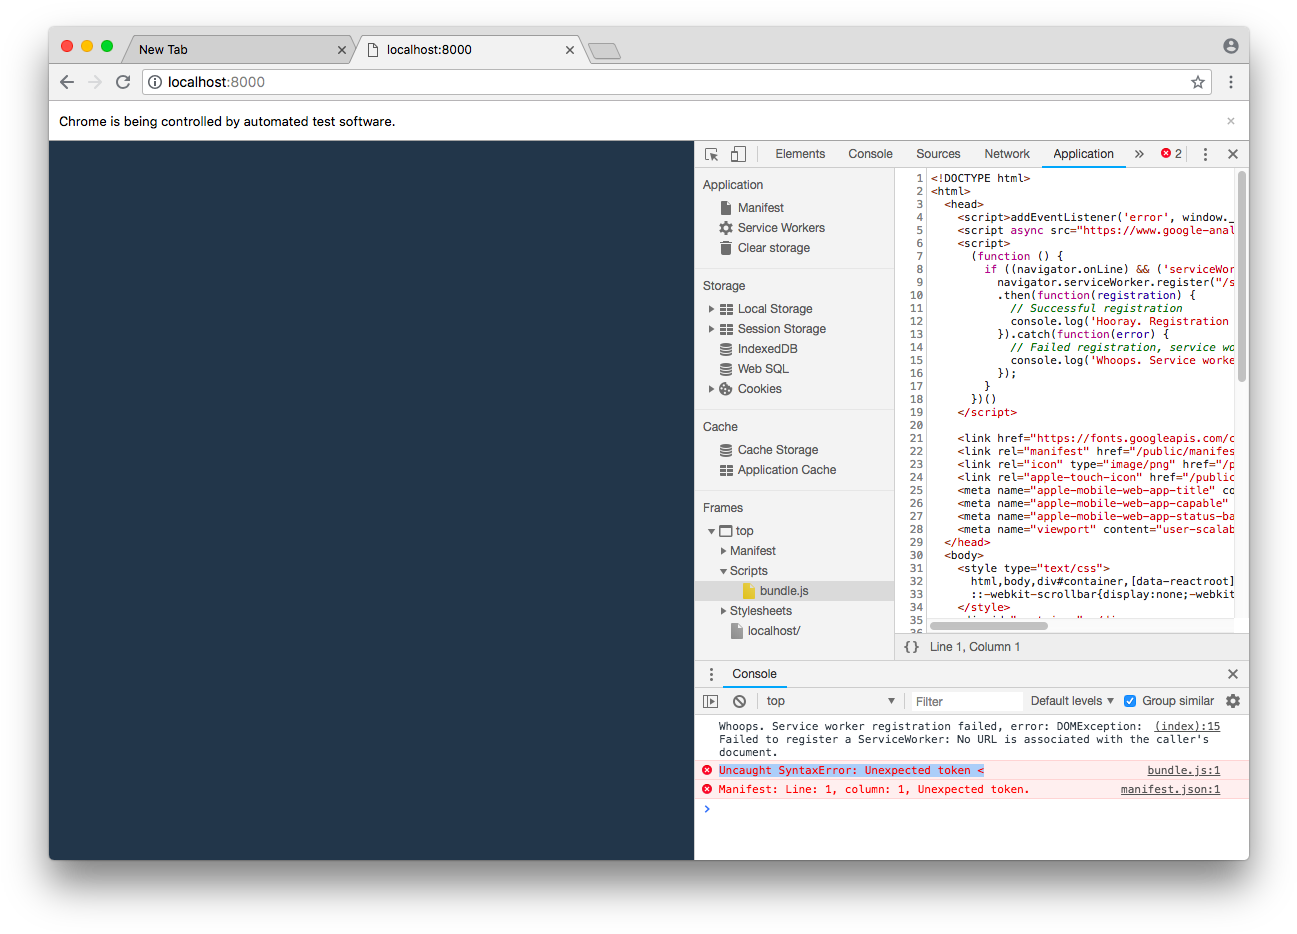Expand the Local Storage tree

[711, 308]
